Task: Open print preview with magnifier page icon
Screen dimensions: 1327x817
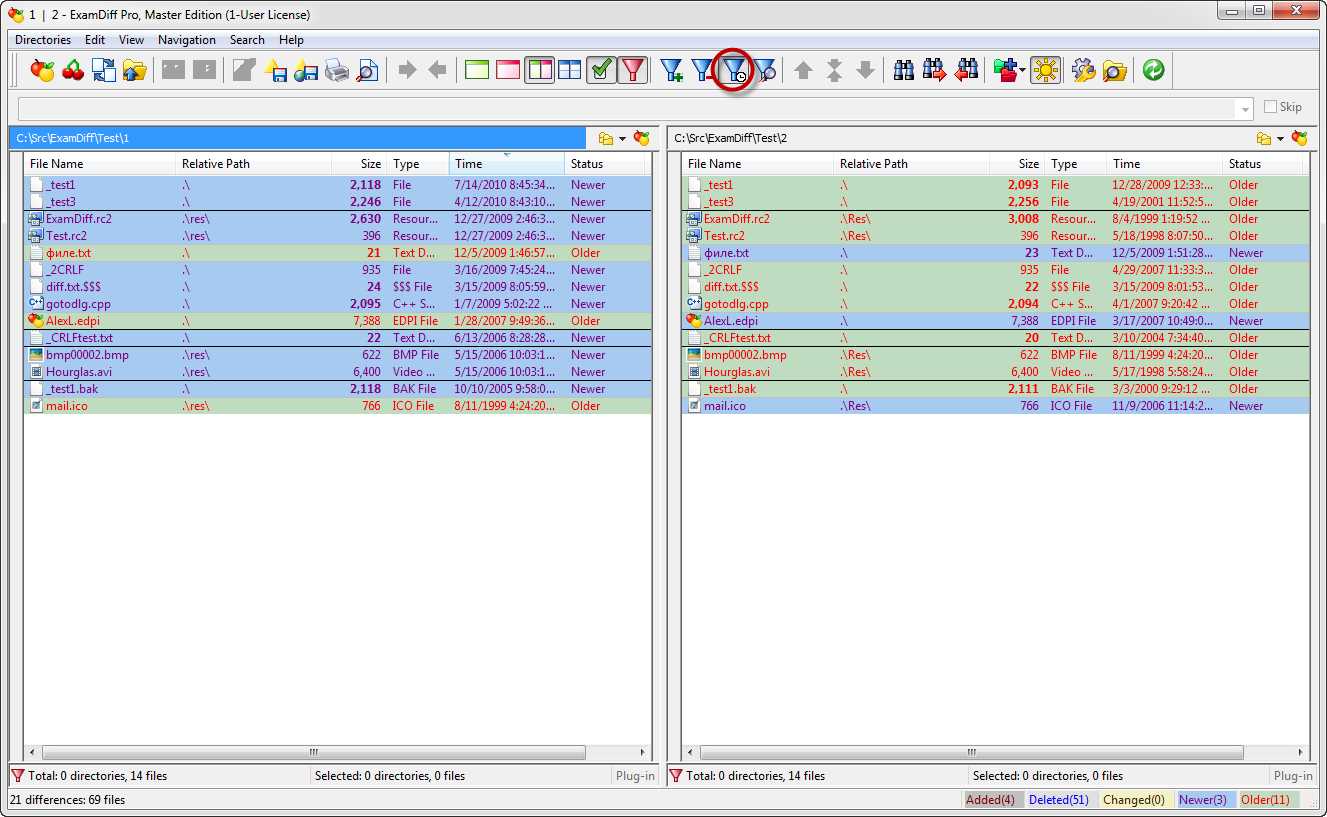Action: 368,70
